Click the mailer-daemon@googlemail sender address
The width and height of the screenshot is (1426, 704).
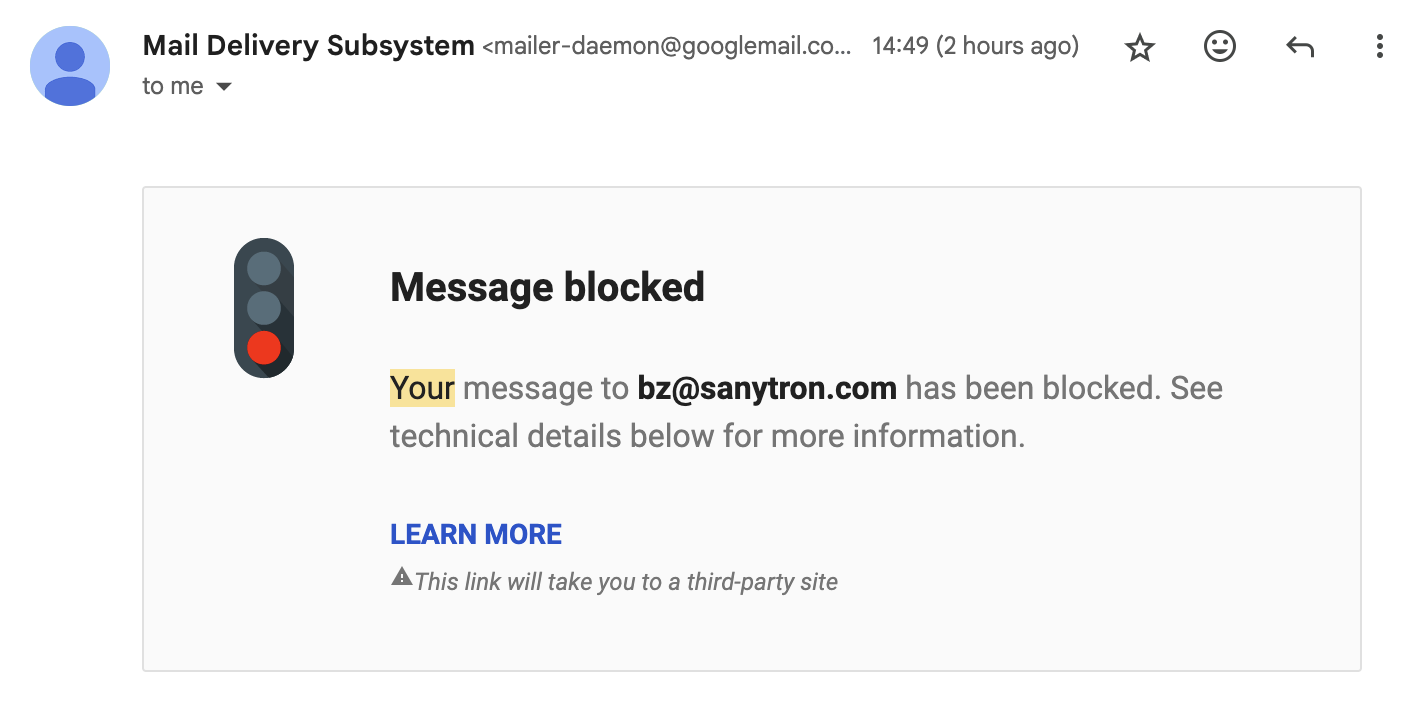(667, 46)
